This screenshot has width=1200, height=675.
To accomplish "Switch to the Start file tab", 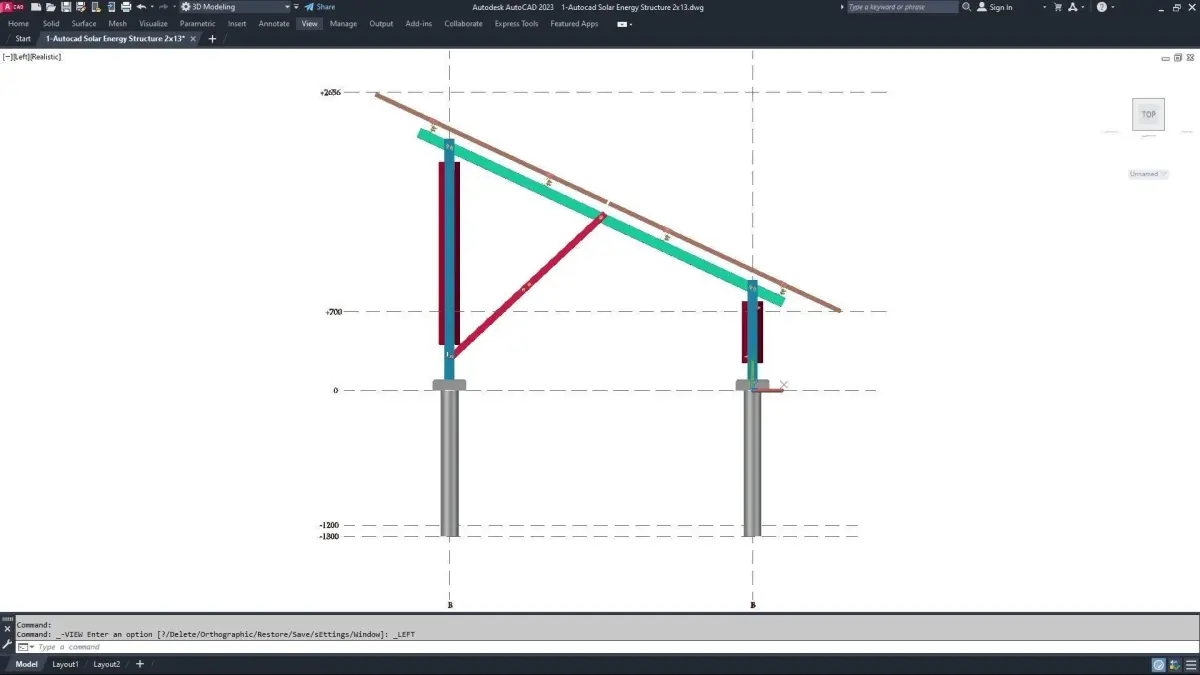I will coord(23,39).
